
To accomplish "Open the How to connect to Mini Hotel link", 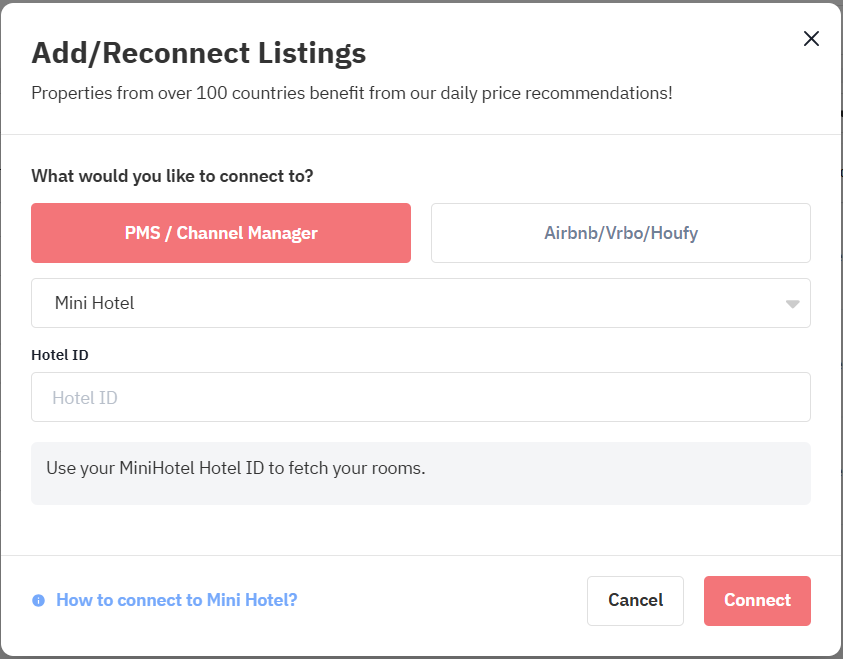I will tap(176, 600).
